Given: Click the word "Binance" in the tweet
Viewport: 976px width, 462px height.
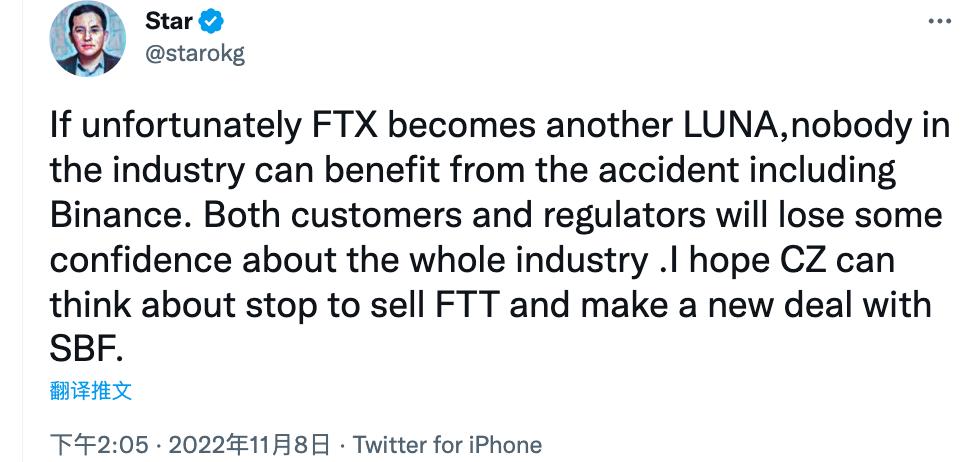Looking at the screenshot, I should [115, 215].
